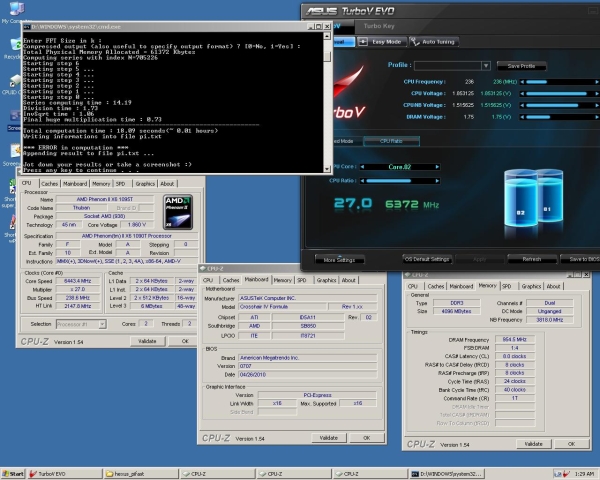Lower CPU Ratio using the left arrow
The width and height of the screenshot is (600, 480).
coord(362,181)
